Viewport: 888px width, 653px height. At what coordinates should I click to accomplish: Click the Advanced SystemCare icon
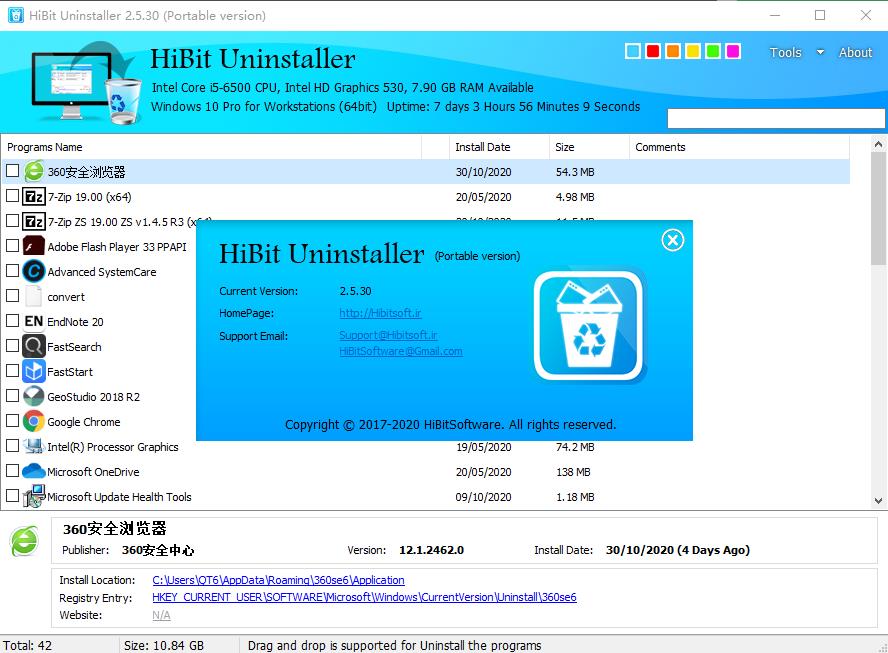[33, 271]
